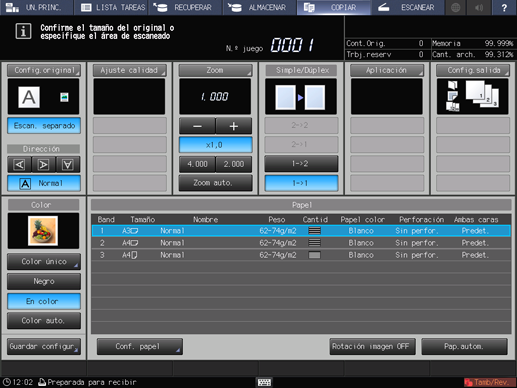This screenshot has width=517, height=388.
Task: Open help with the question mark
Action: pos(504,7)
